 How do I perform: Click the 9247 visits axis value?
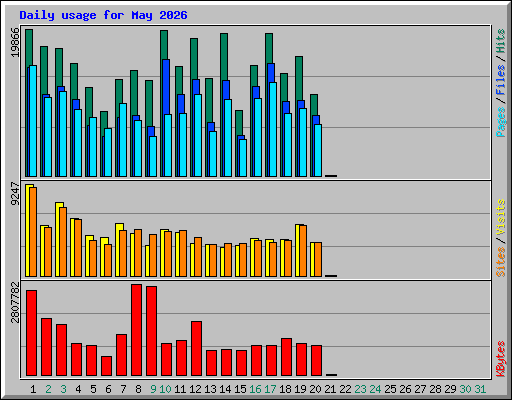coord(15,194)
